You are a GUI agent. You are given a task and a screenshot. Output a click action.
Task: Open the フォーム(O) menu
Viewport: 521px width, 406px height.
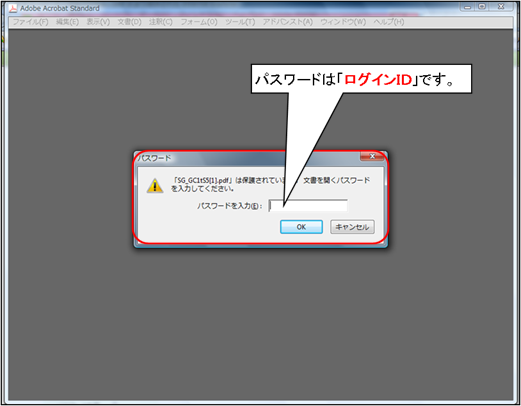tap(199, 22)
